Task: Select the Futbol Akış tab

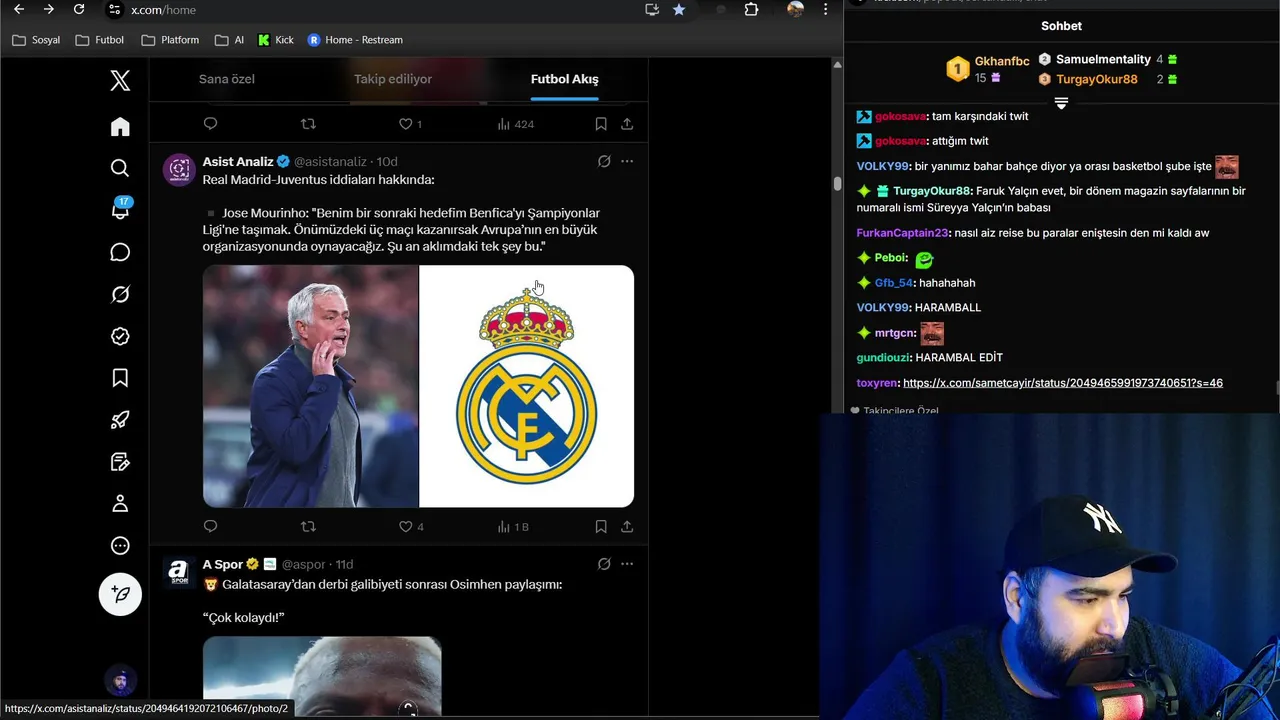Action: tap(565, 79)
